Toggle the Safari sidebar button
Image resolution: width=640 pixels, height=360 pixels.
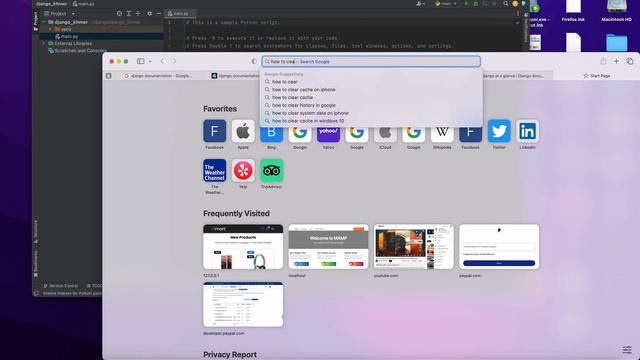click(140, 61)
